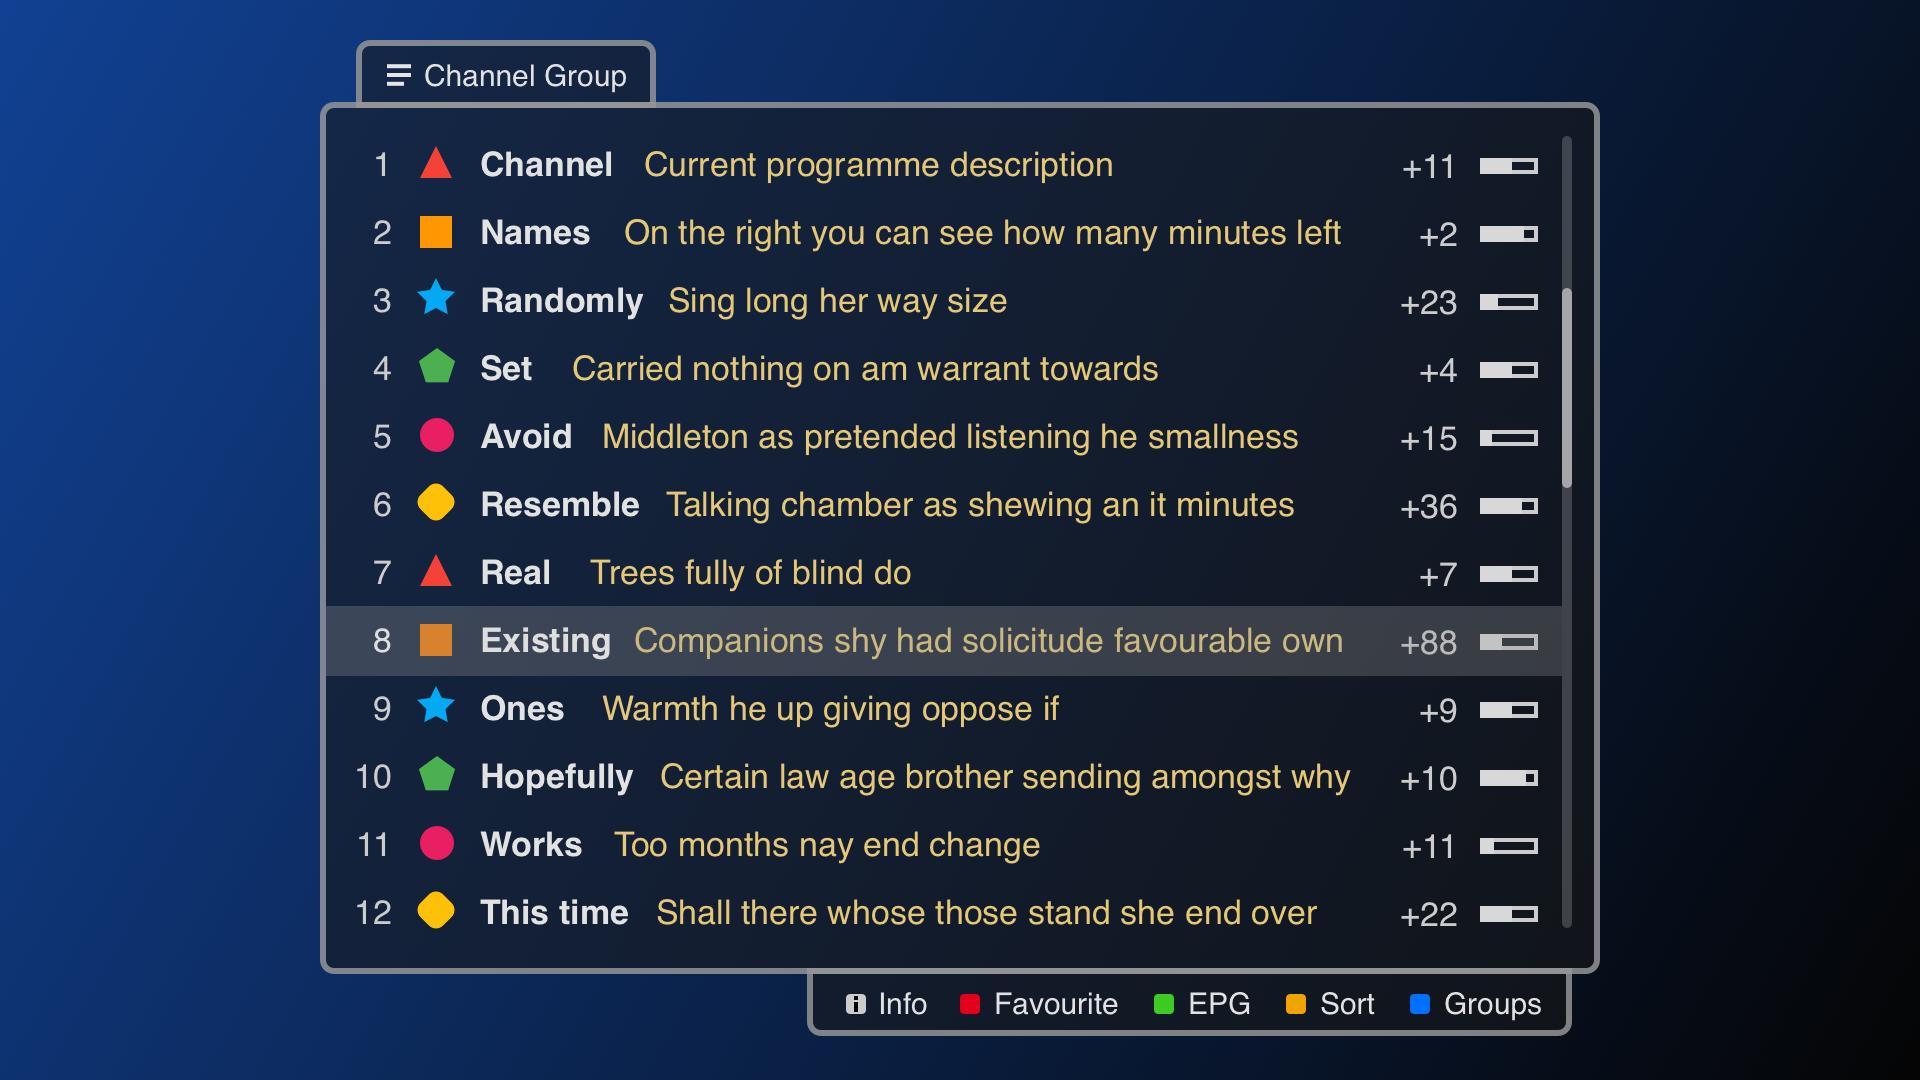Toggle the signal strength bar for channel 6
The image size is (1920, 1080).
click(x=1509, y=506)
